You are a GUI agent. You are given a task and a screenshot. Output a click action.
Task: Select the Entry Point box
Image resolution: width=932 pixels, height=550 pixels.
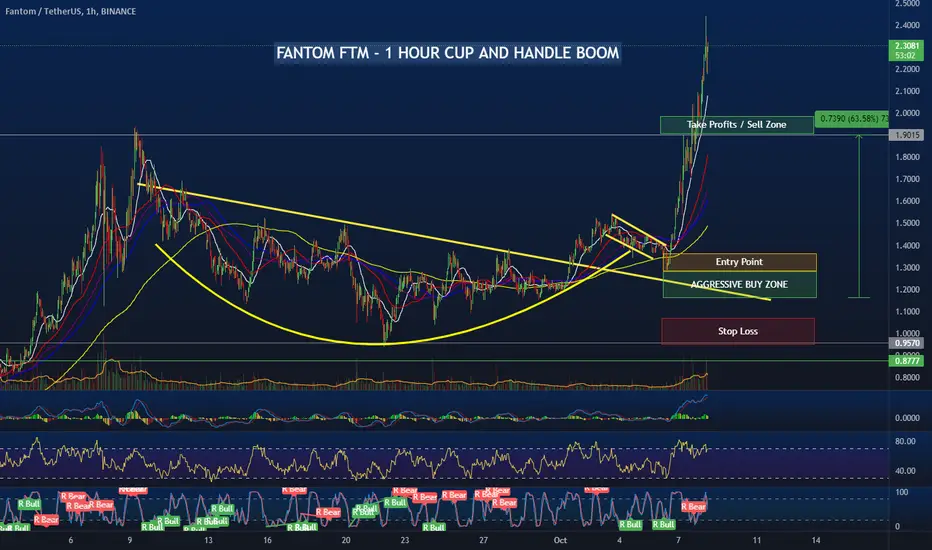pos(739,262)
